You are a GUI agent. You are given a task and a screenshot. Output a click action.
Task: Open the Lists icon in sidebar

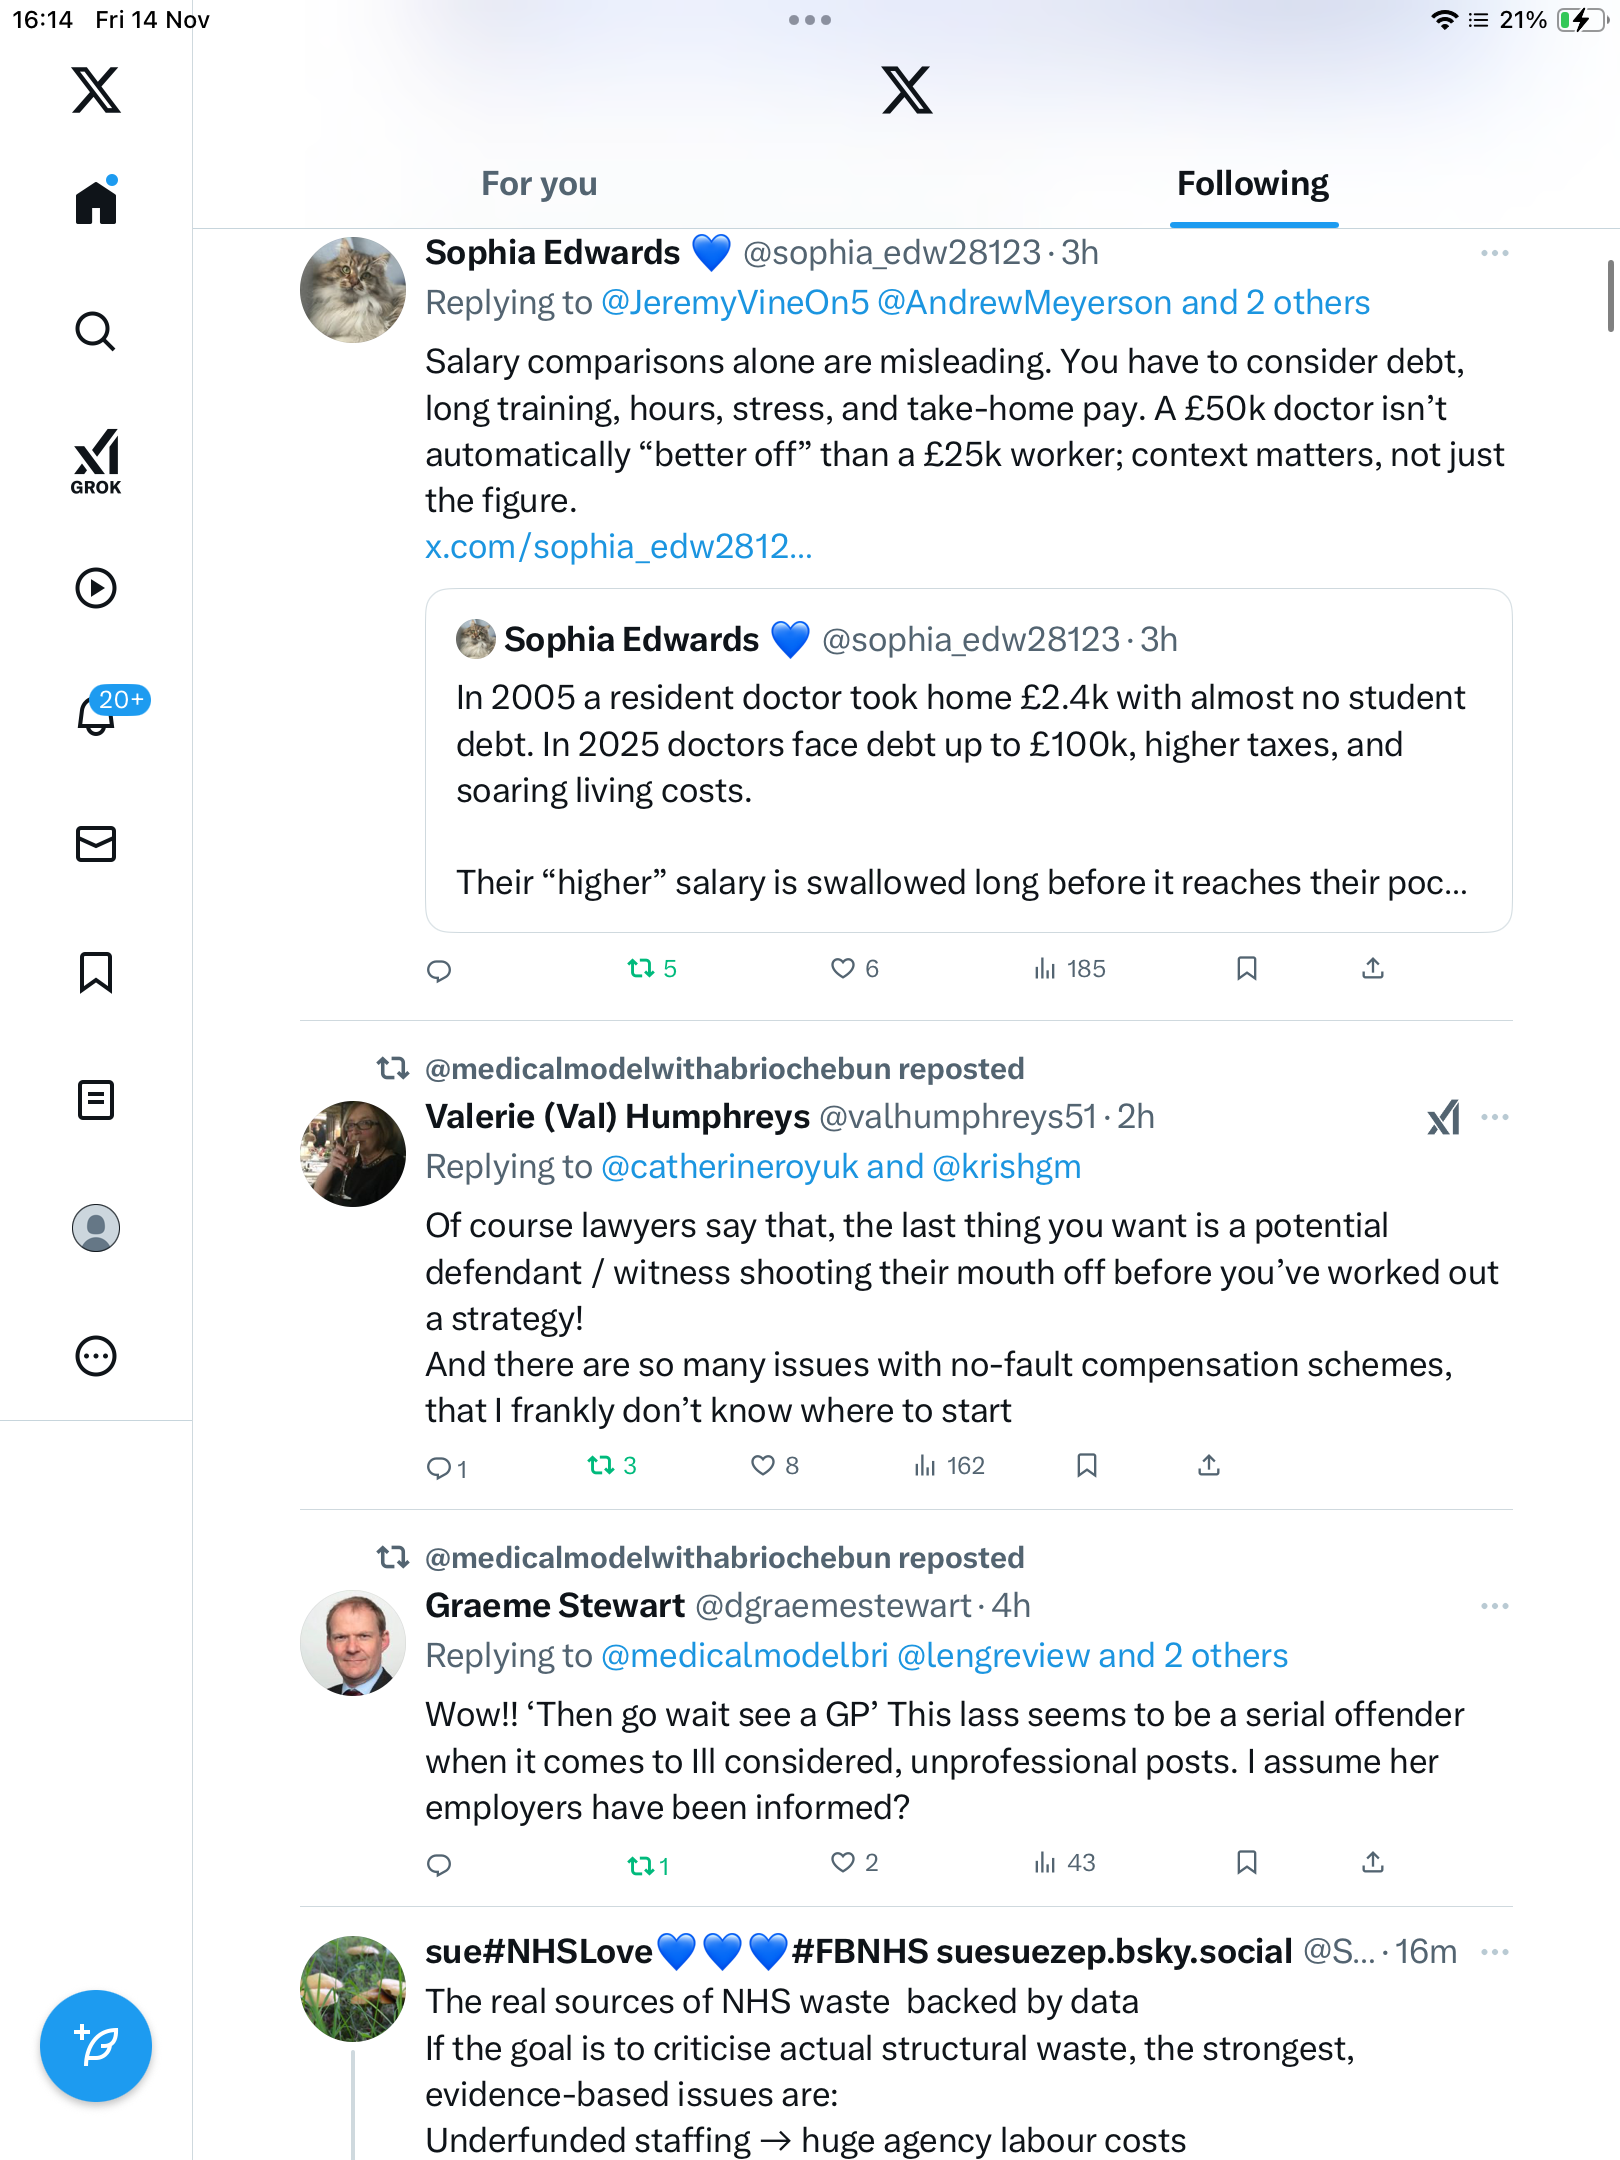tap(96, 1100)
